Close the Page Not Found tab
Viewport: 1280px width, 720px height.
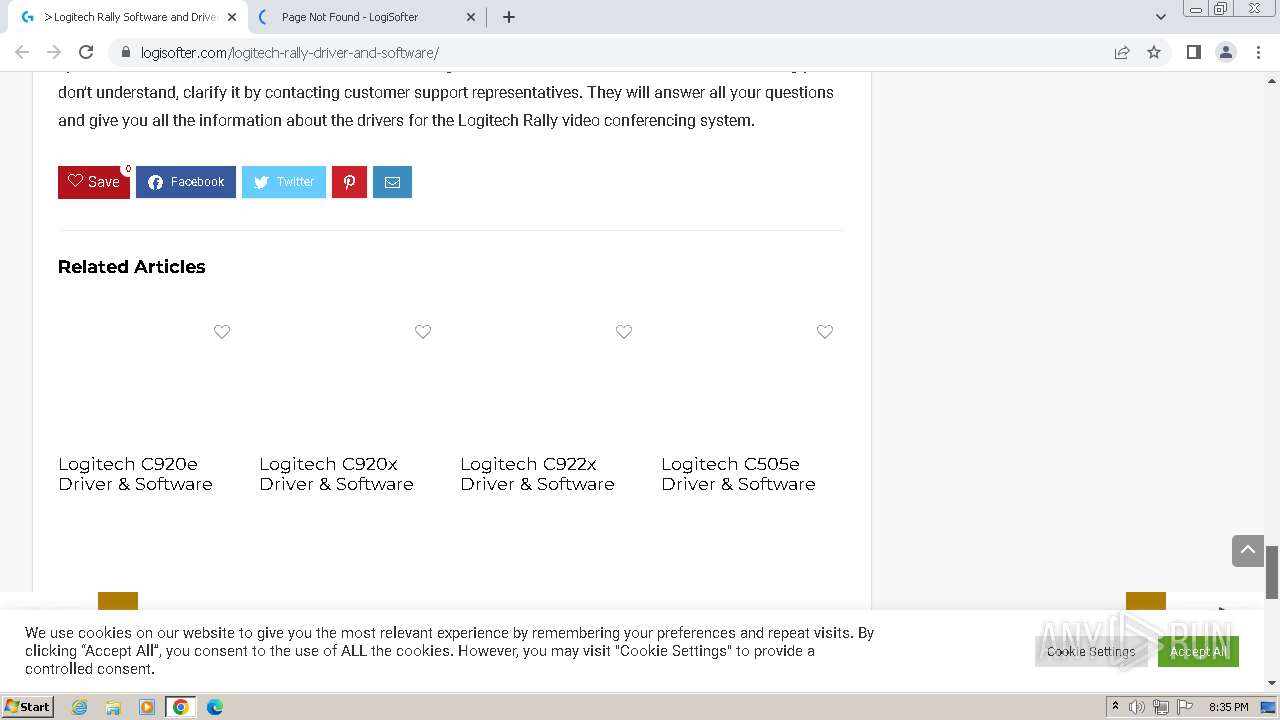471,17
